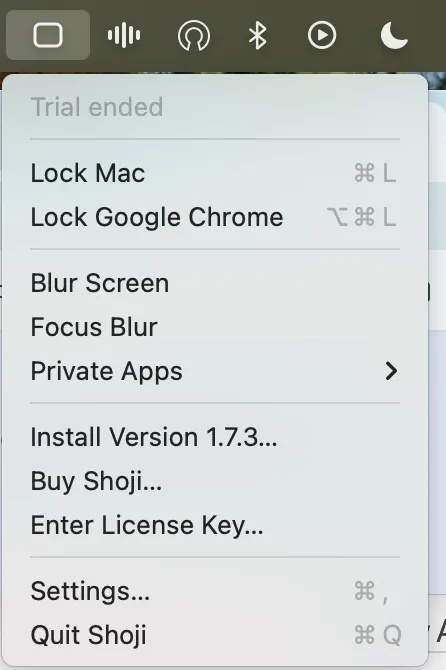Toggle the Focus crescent moon icon
This screenshot has height=670, width=446.
pos(394,35)
